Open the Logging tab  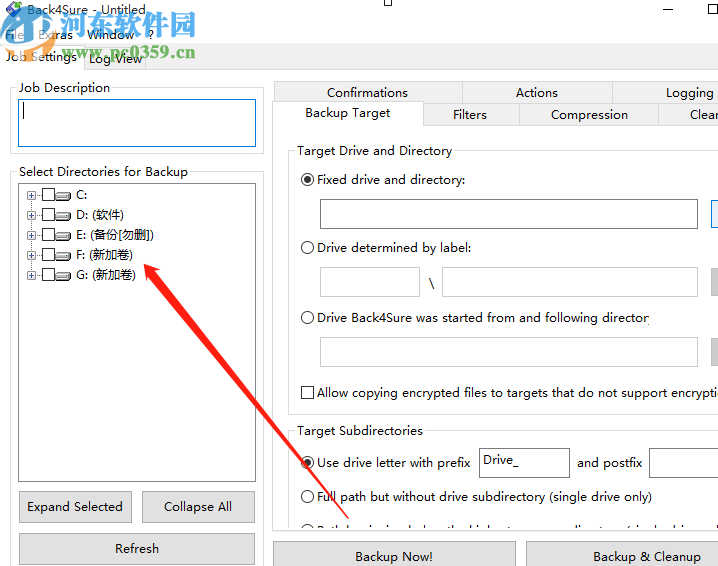pyautogui.click(x=689, y=93)
